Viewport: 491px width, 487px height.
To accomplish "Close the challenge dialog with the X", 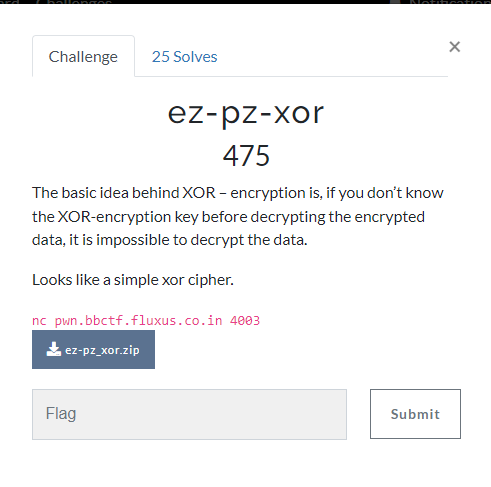I will click(x=455, y=47).
